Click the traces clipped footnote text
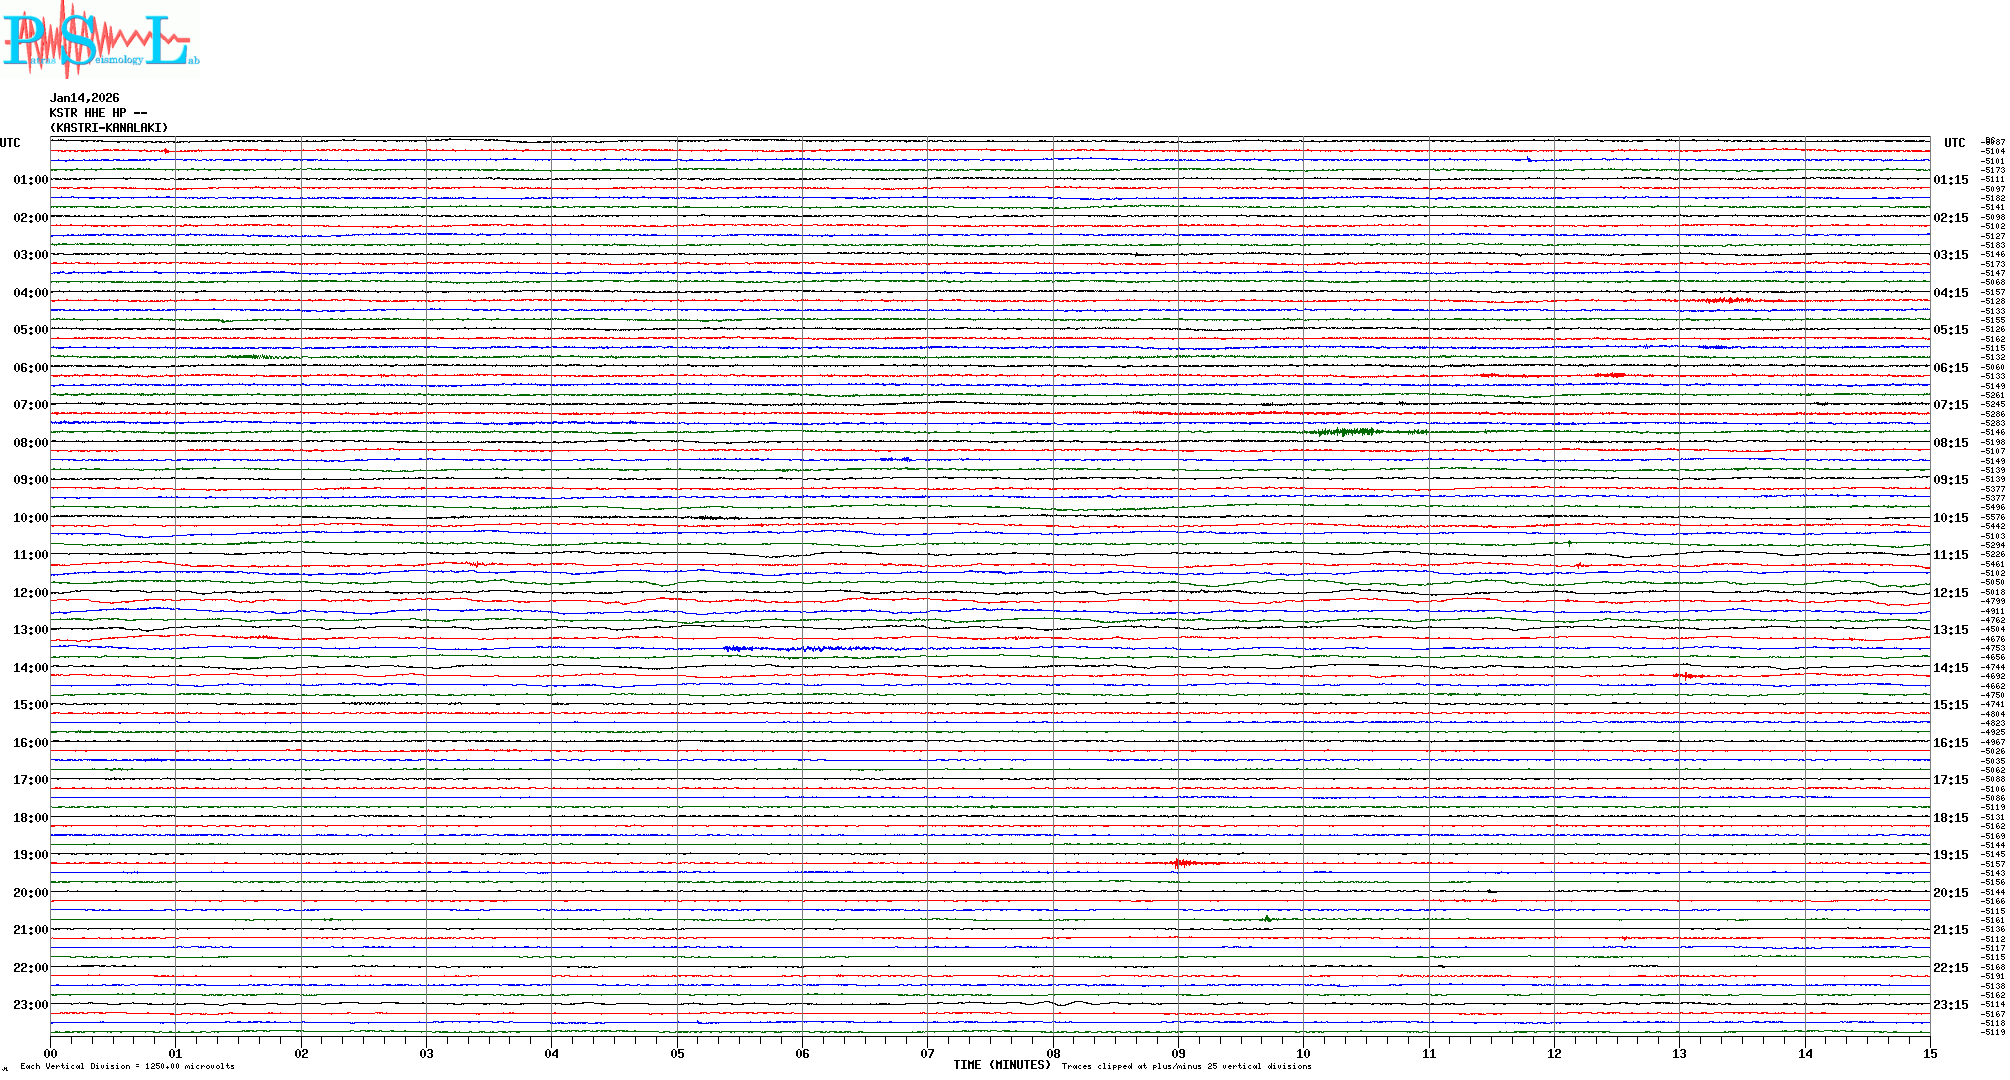Screen dimensions: 2010x1080 point(1186,1066)
